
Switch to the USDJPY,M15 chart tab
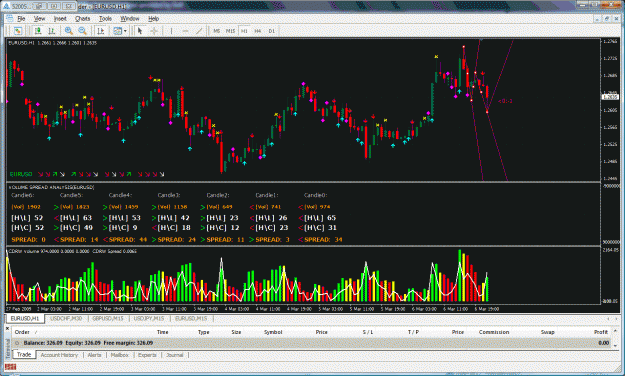click(149, 319)
